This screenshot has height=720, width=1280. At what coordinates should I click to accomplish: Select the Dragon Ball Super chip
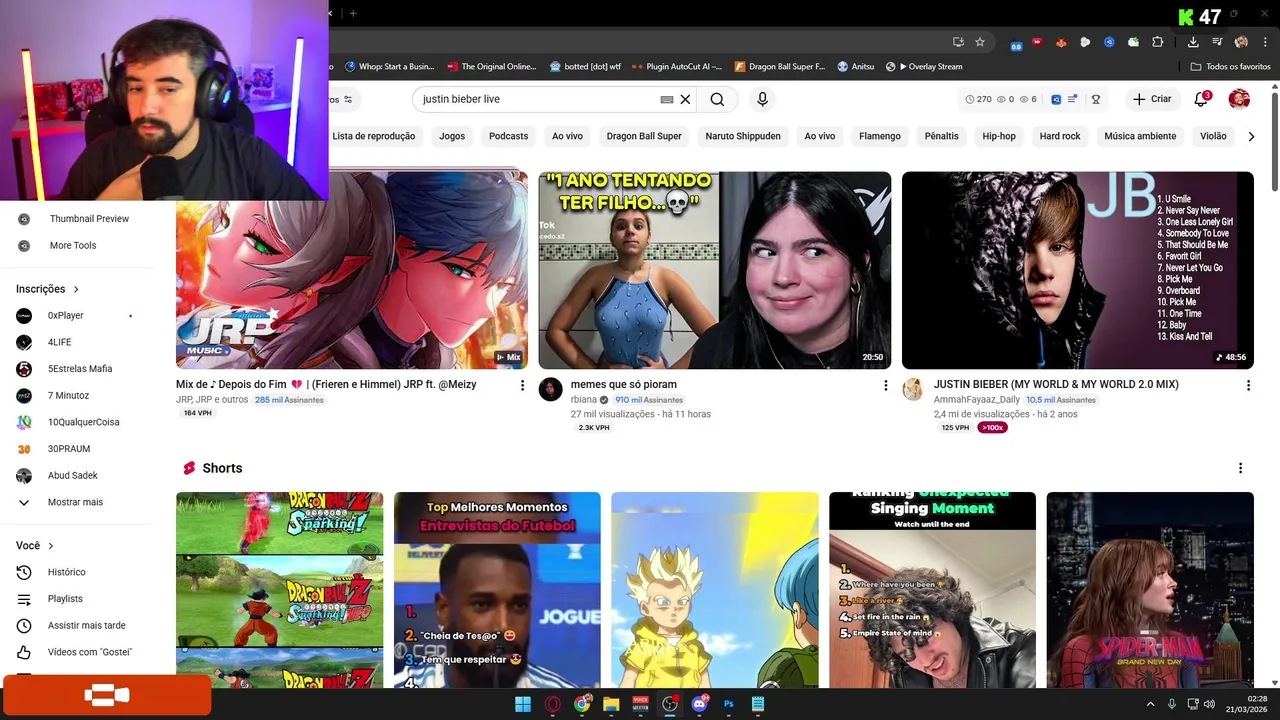(644, 136)
